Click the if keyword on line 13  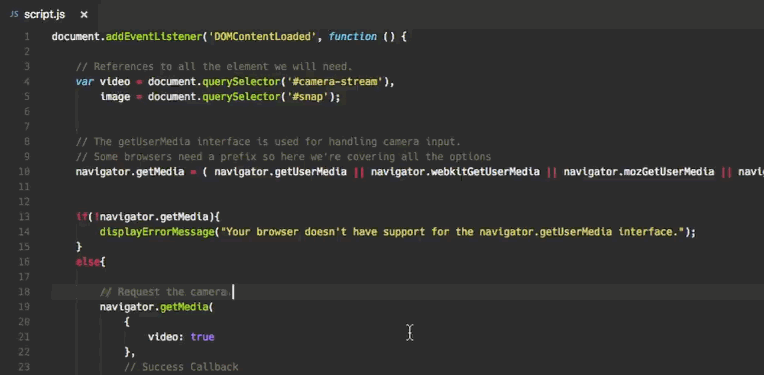point(81,217)
